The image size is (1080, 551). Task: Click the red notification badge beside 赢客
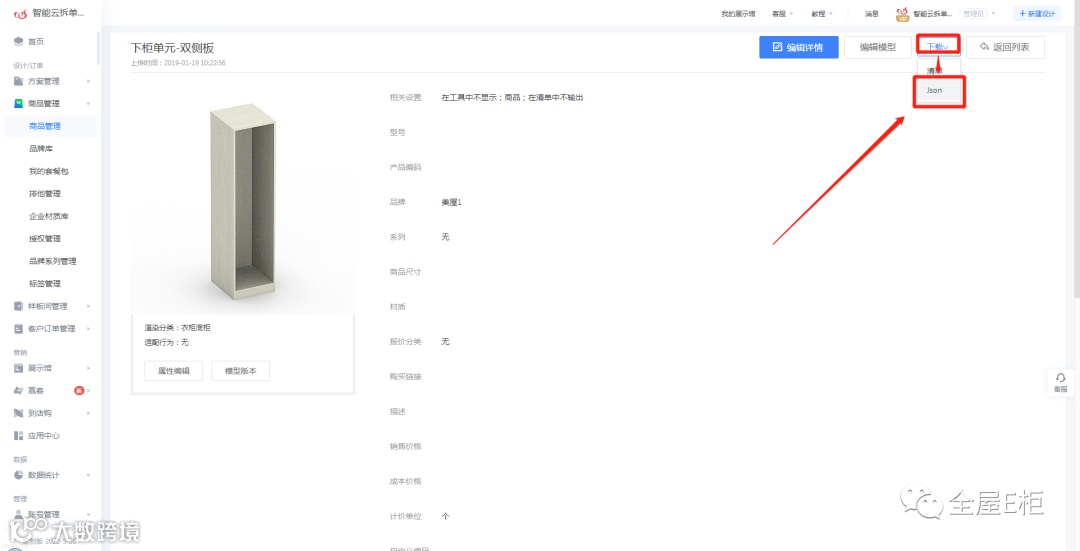click(x=79, y=391)
